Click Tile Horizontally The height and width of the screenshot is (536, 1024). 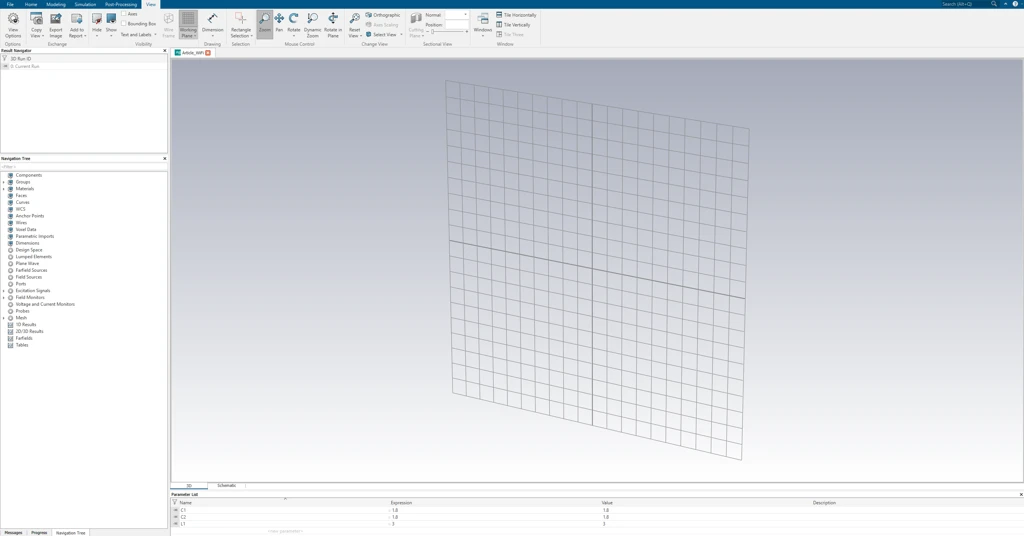(x=516, y=15)
